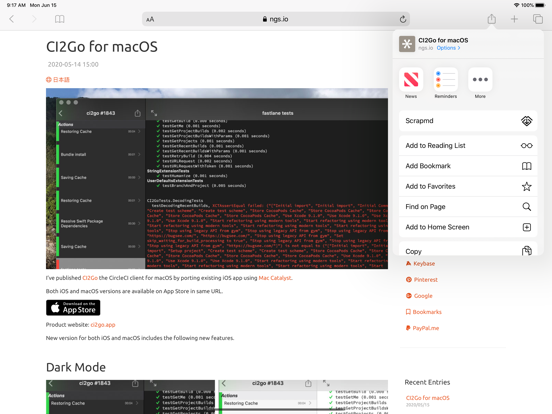Switch to Japanese 日本語 language link
Image resolution: width=552 pixels, height=414 pixels.
[58, 80]
